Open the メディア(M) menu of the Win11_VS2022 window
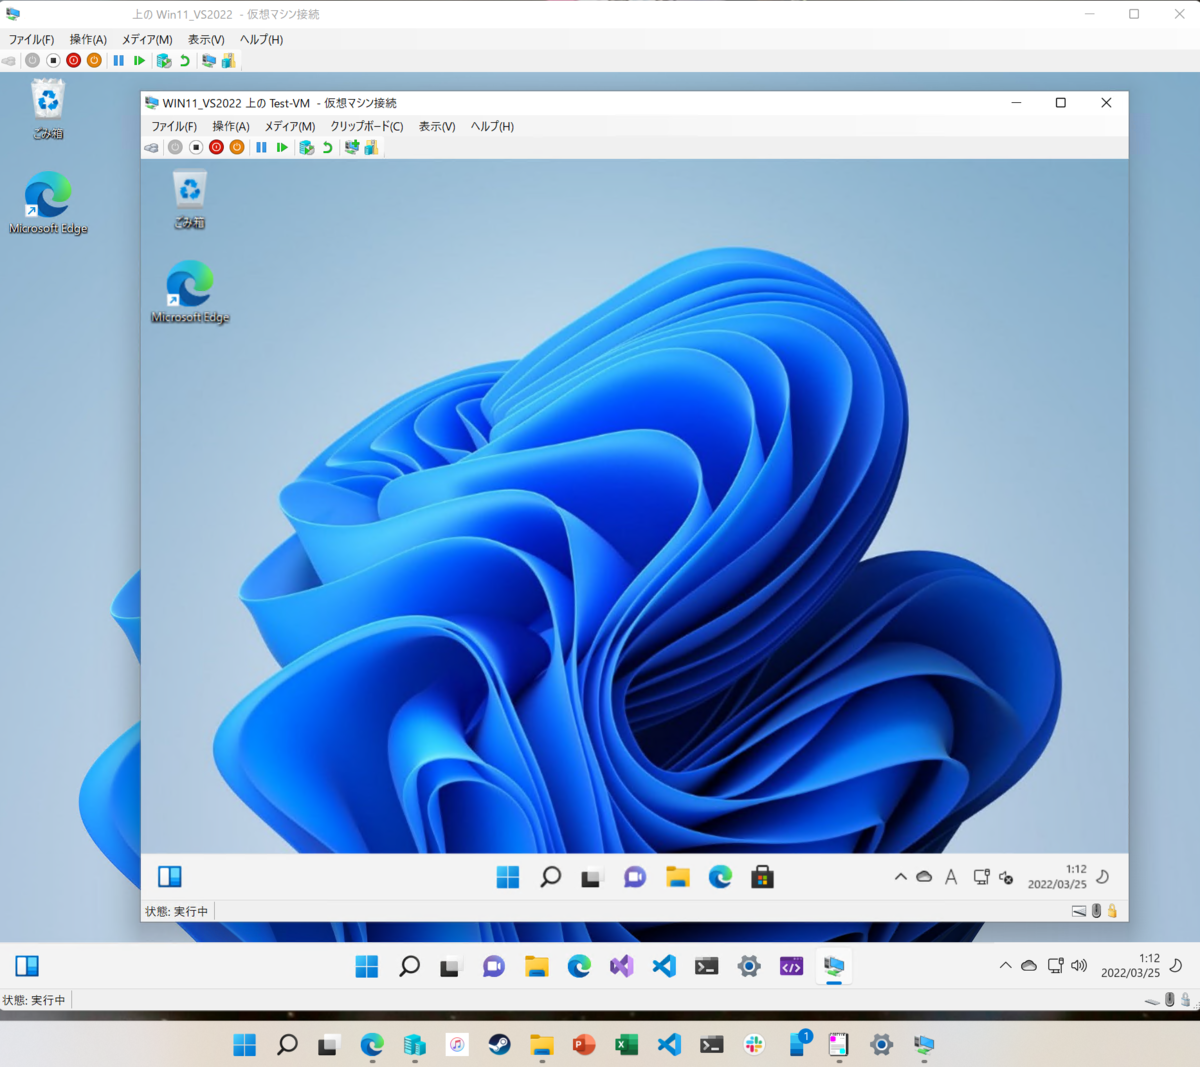This screenshot has width=1200, height=1067. click(147, 39)
